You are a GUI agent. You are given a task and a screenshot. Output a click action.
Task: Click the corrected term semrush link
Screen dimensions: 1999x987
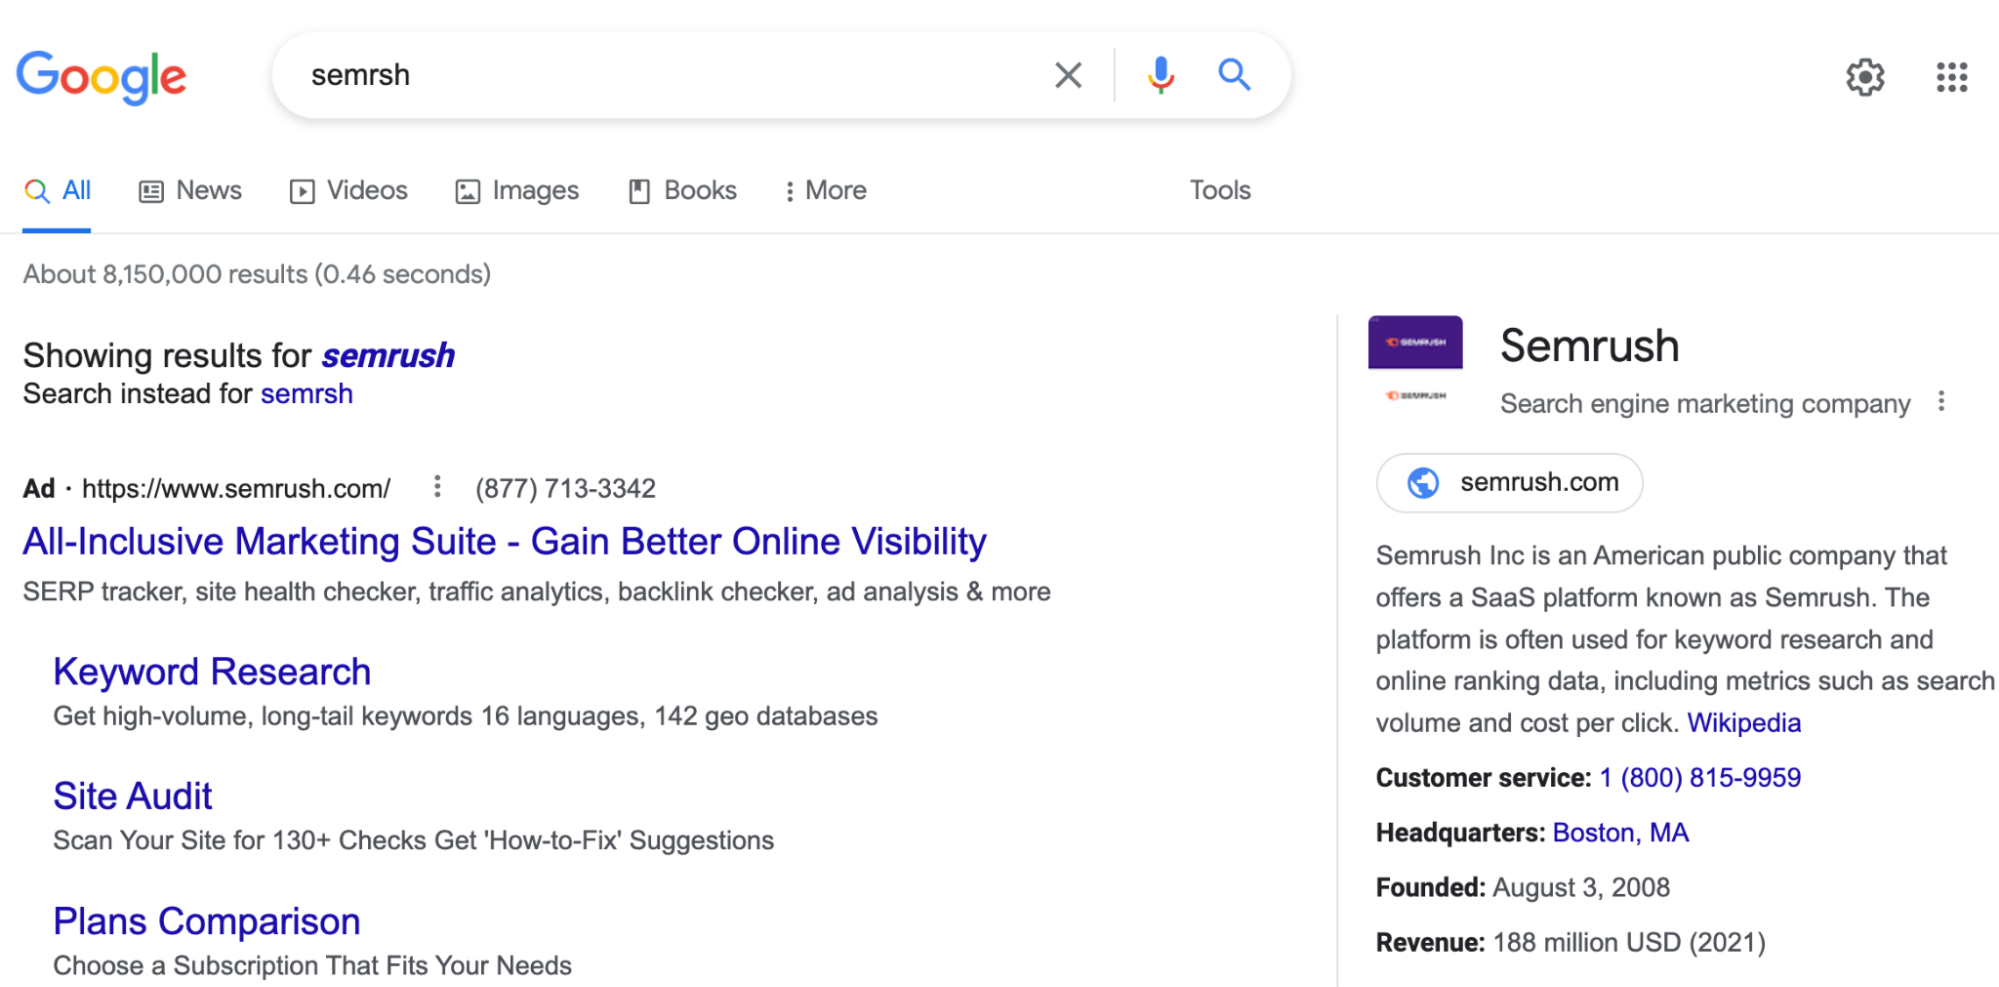point(388,356)
